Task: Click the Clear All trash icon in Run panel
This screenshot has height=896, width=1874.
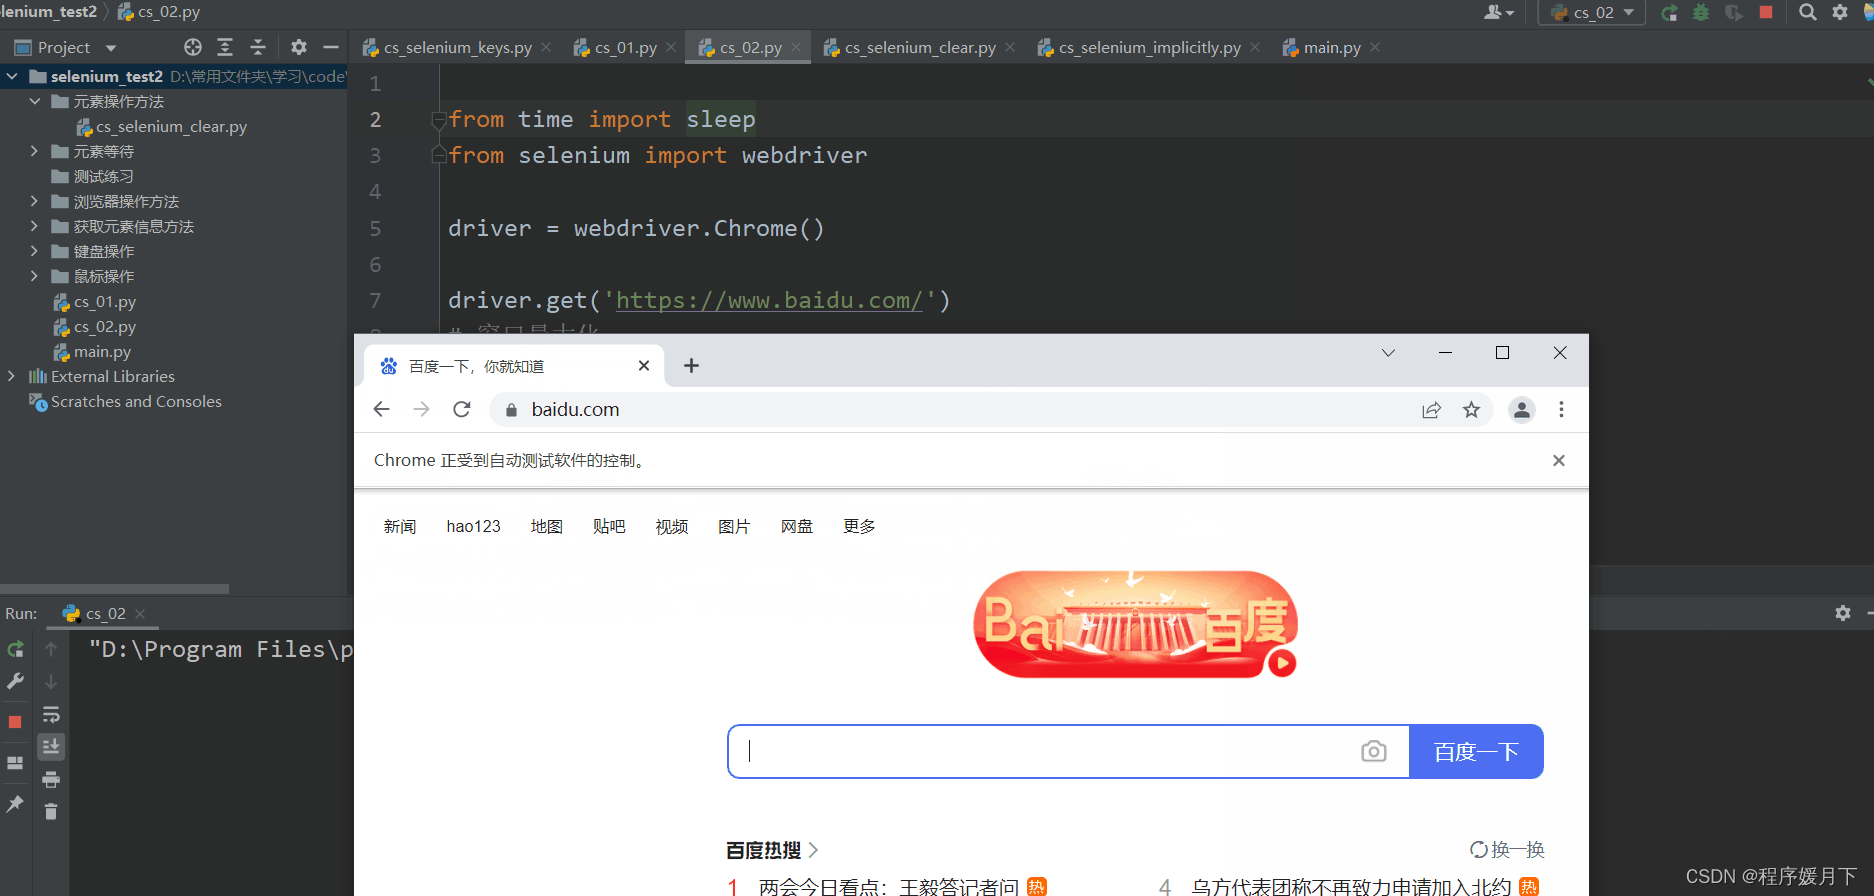Action: pyautogui.click(x=51, y=811)
